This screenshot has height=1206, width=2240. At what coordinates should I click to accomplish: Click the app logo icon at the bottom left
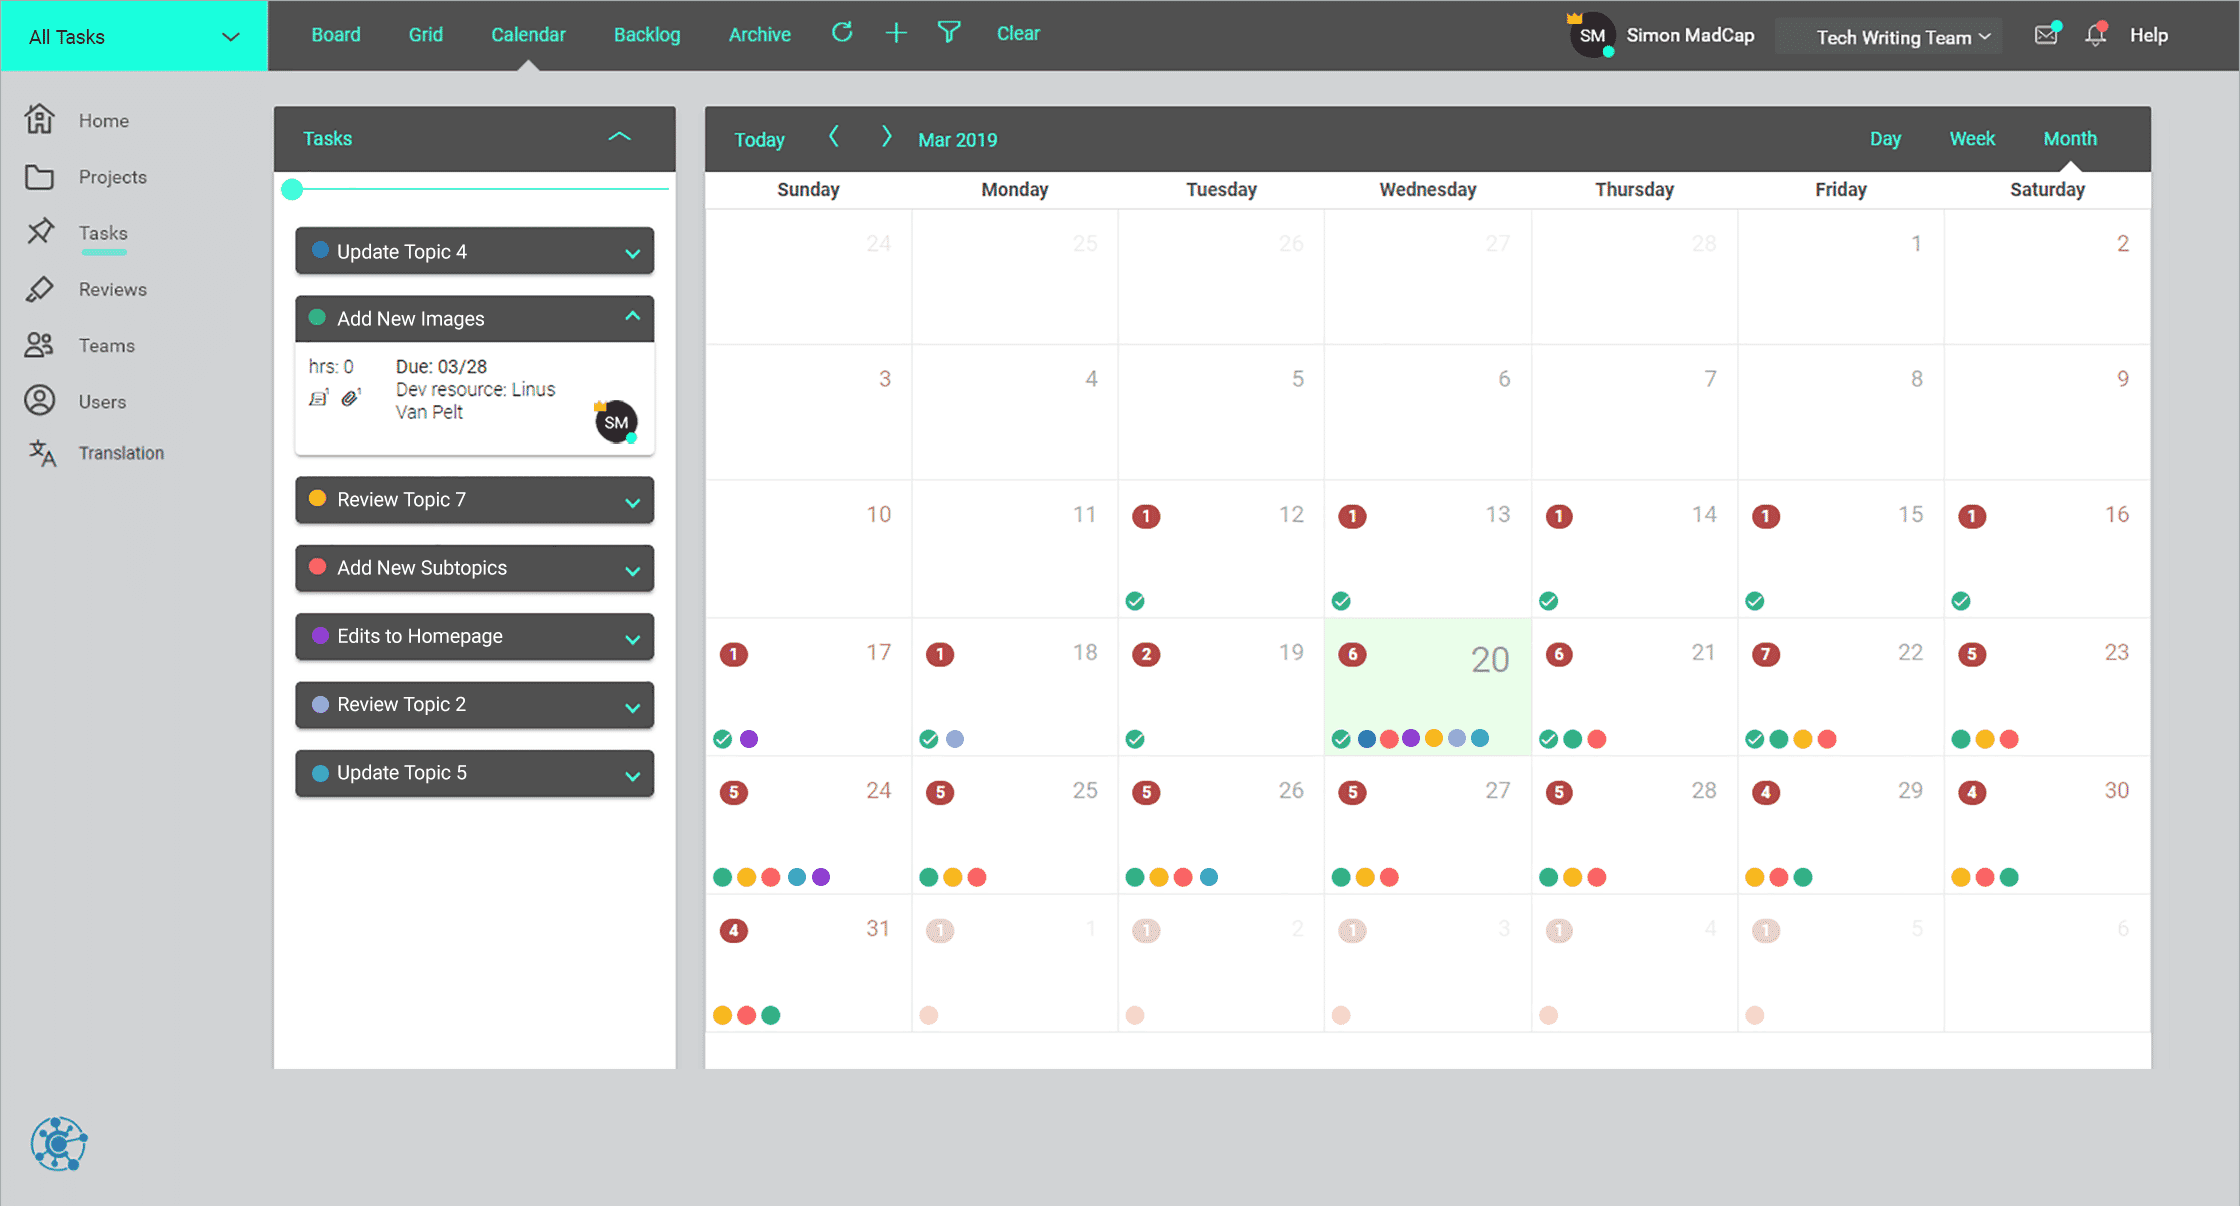[x=59, y=1144]
